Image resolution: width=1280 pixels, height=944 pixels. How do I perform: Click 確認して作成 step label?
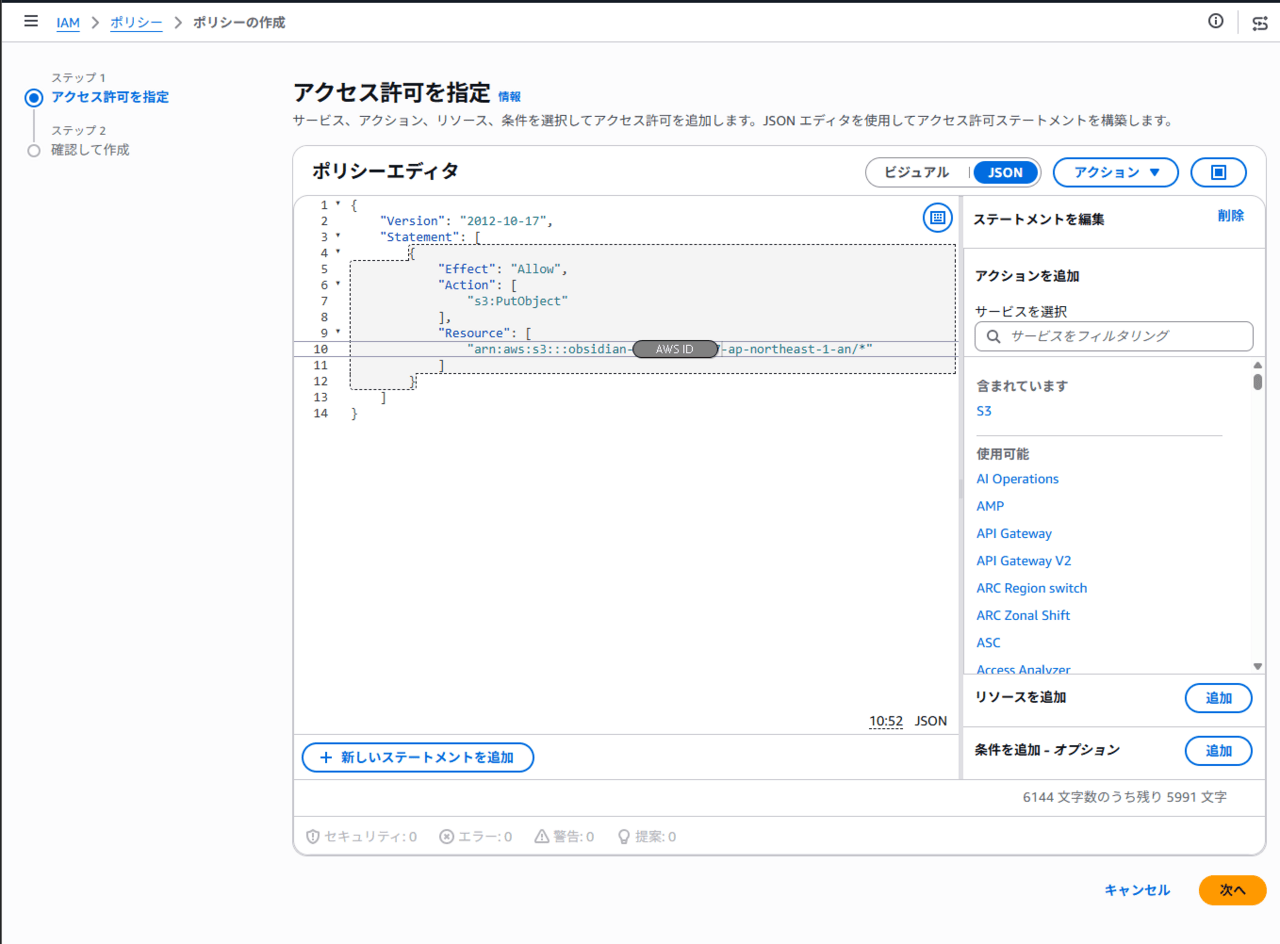(90, 150)
